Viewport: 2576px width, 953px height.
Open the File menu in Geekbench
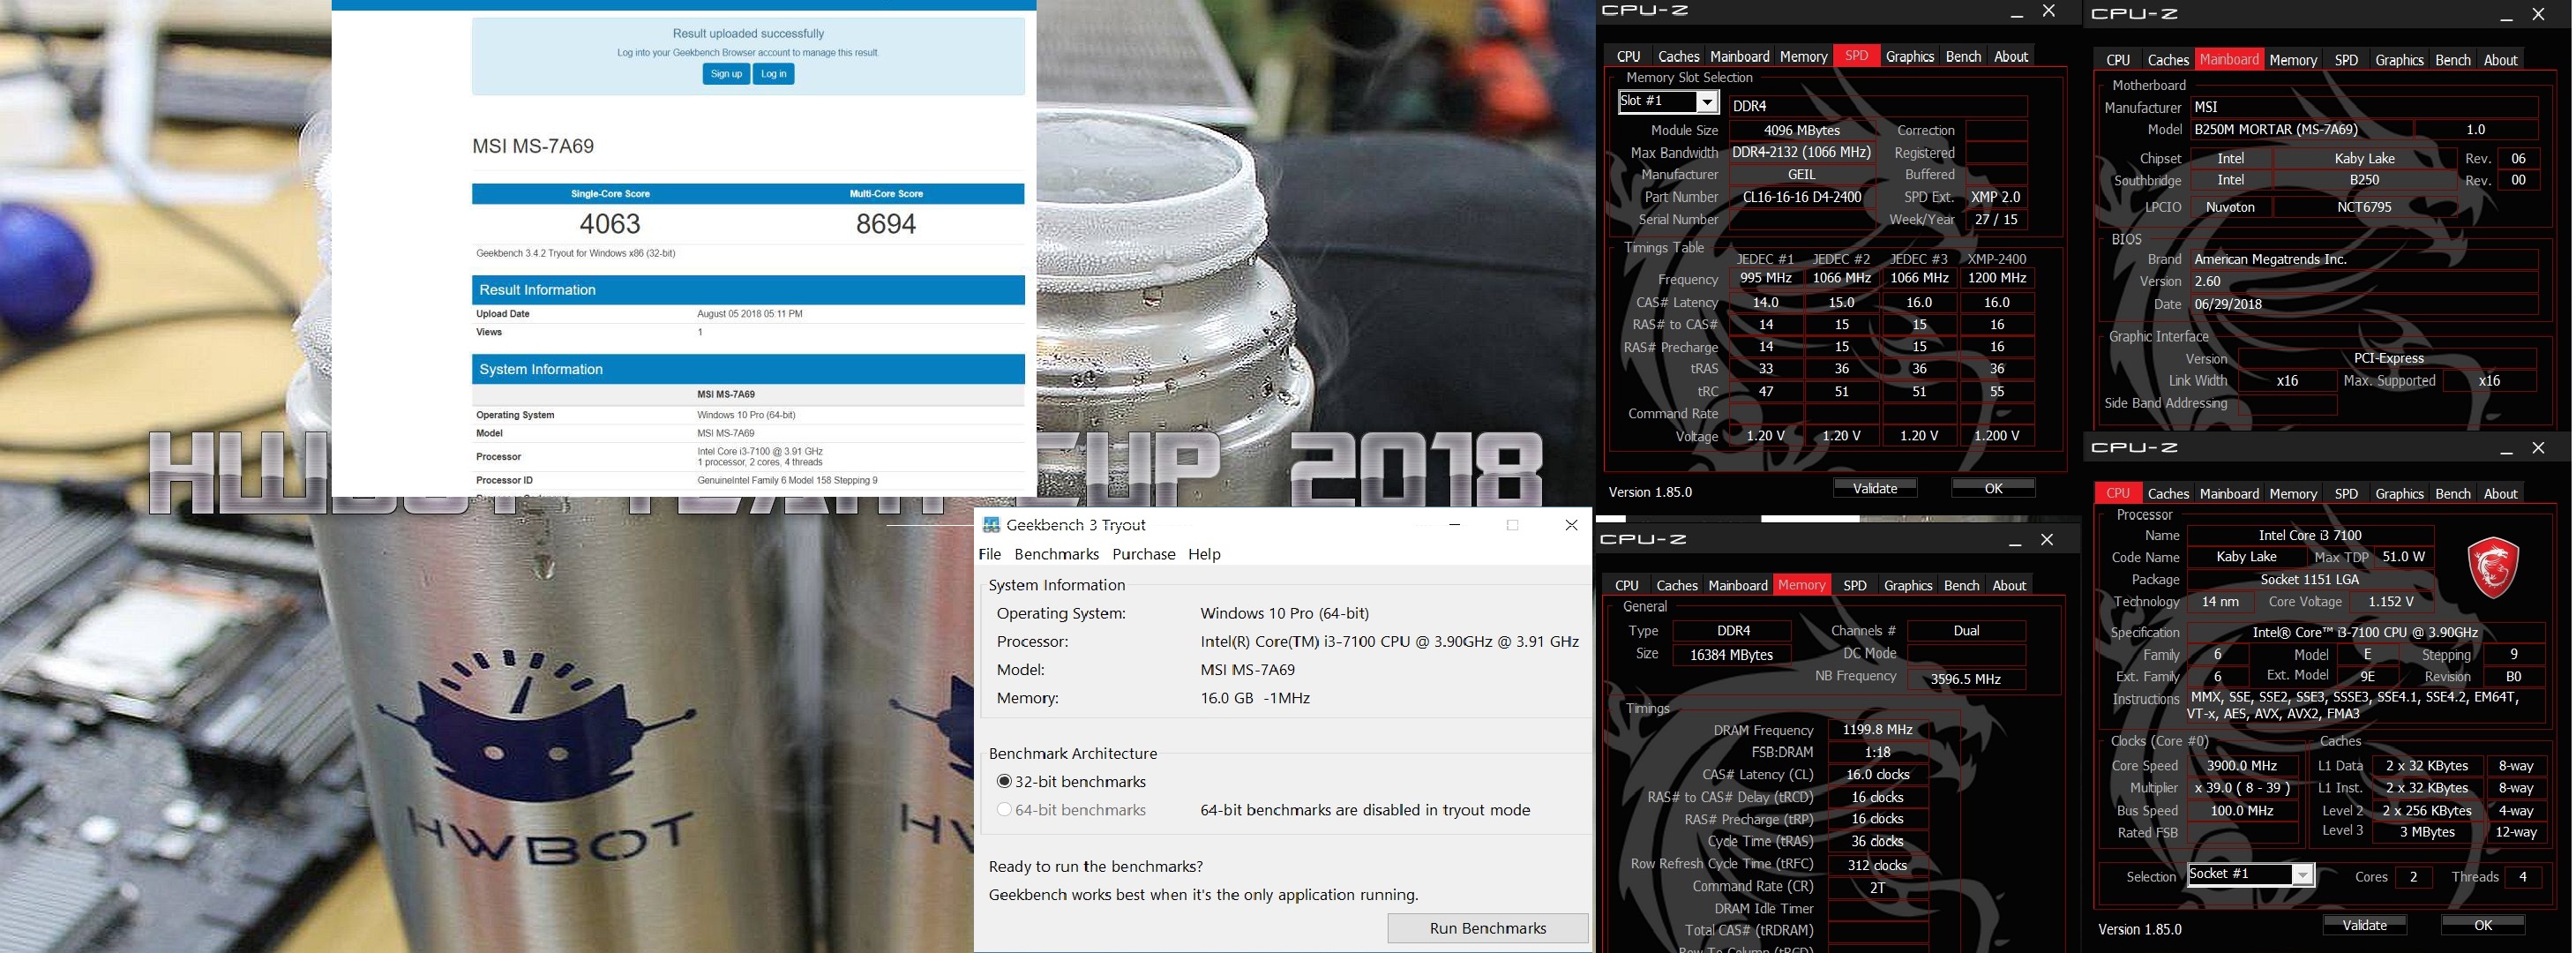[990, 554]
